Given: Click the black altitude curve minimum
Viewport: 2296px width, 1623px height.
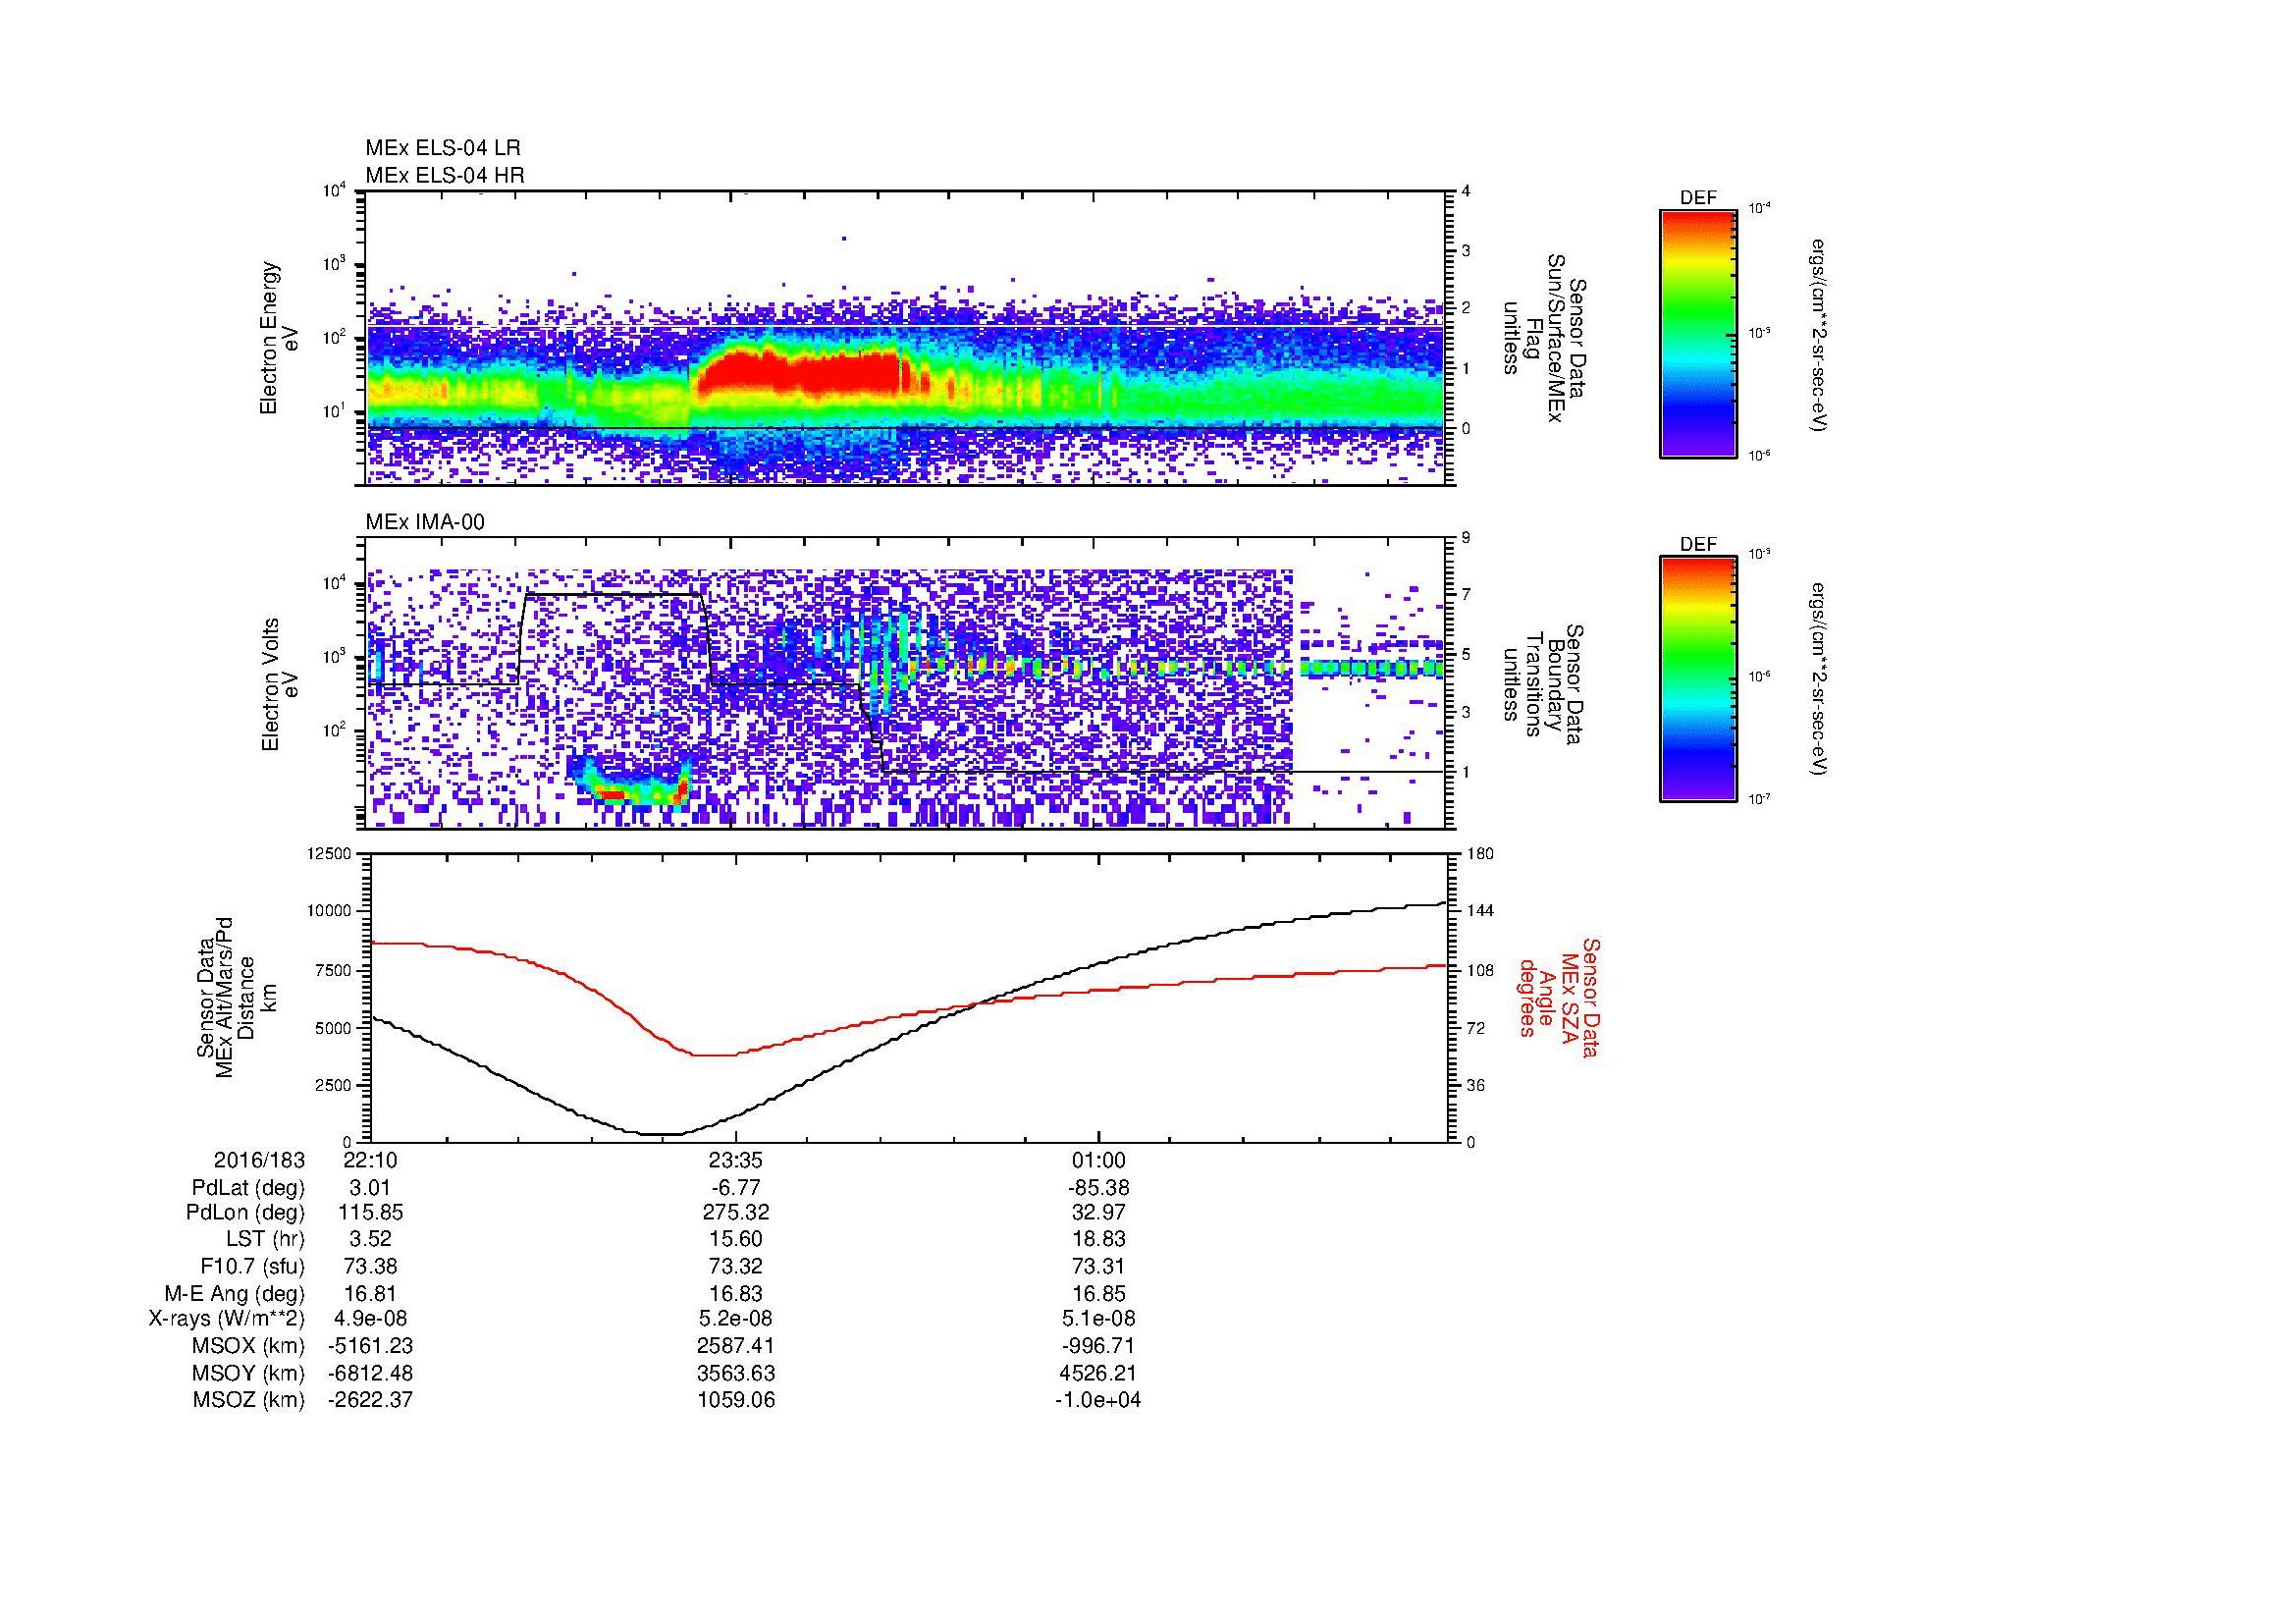Looking at the screenshot, I should click(x=660, y=1133).
